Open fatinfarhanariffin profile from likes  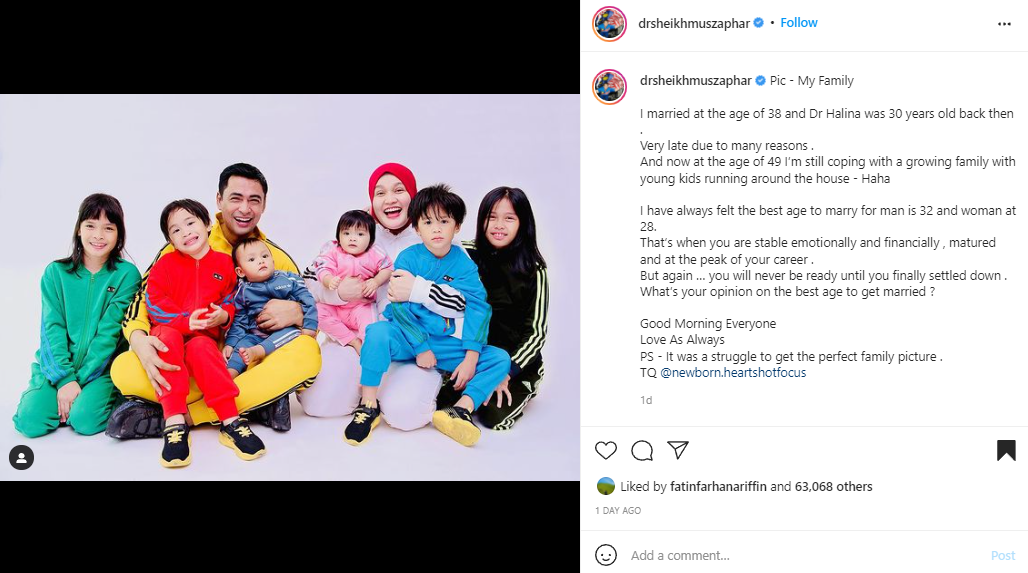click(718, 486)
